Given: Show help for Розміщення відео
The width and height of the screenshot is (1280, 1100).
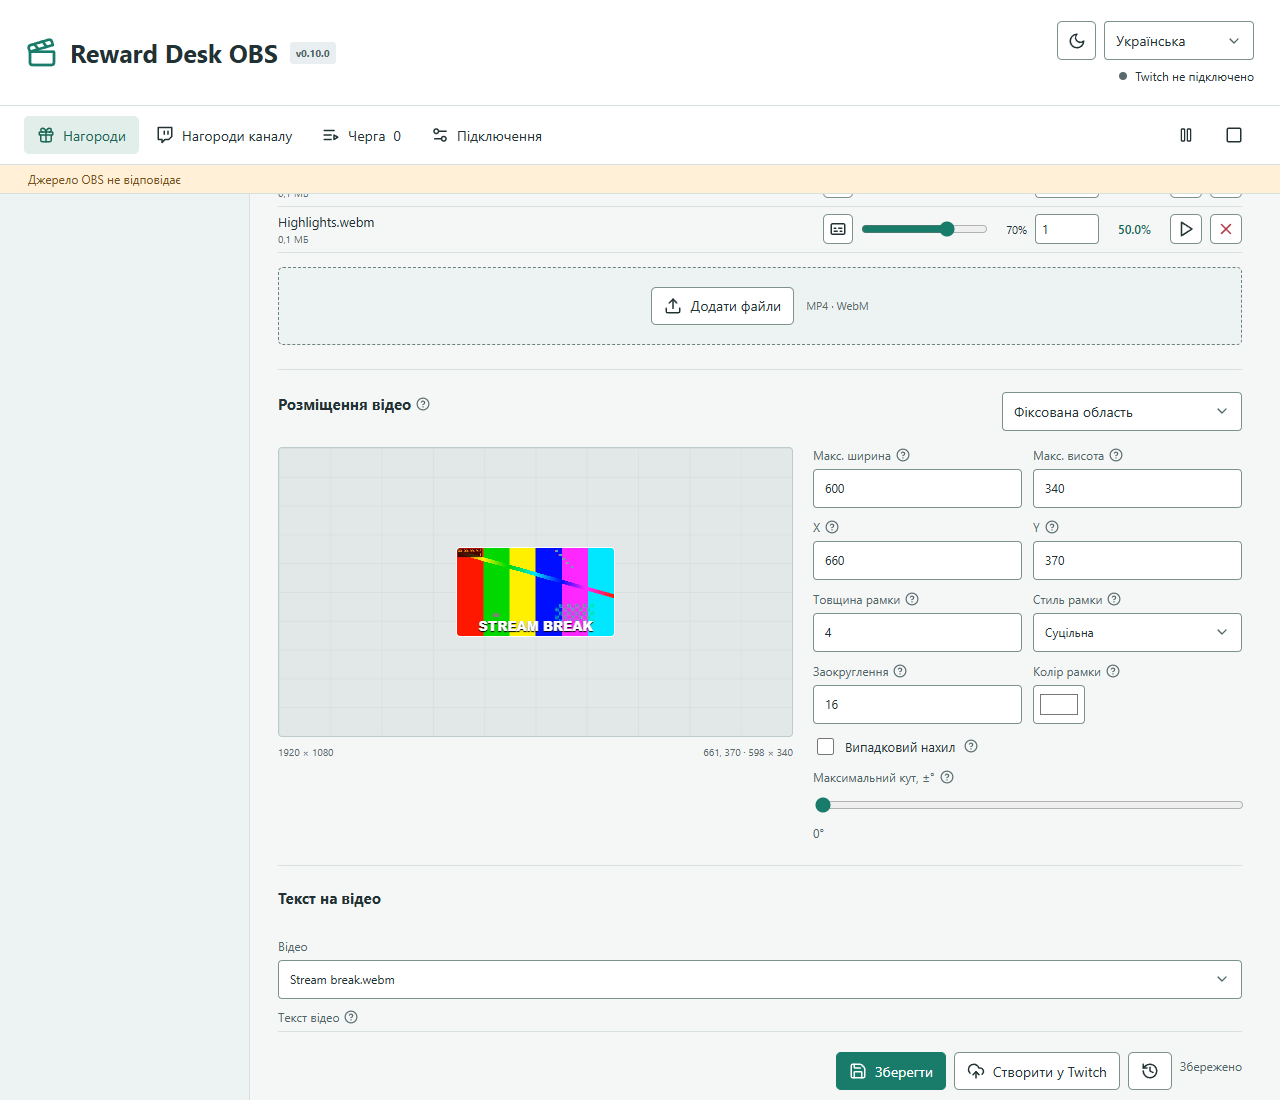Looking at the screenshot, I should 423,404.
